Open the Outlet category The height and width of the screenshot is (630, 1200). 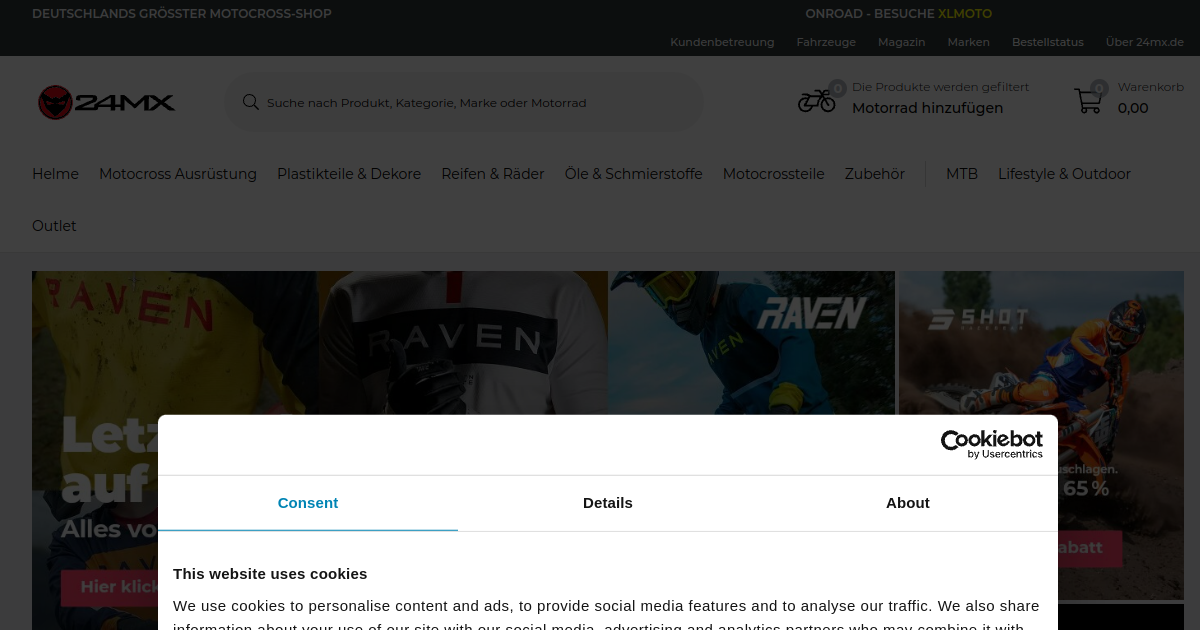click(54, 226)
